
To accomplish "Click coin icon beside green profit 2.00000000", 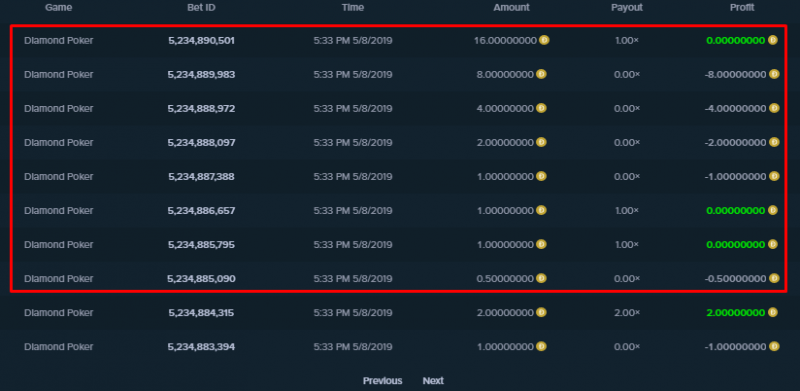I will coord(773,312).
